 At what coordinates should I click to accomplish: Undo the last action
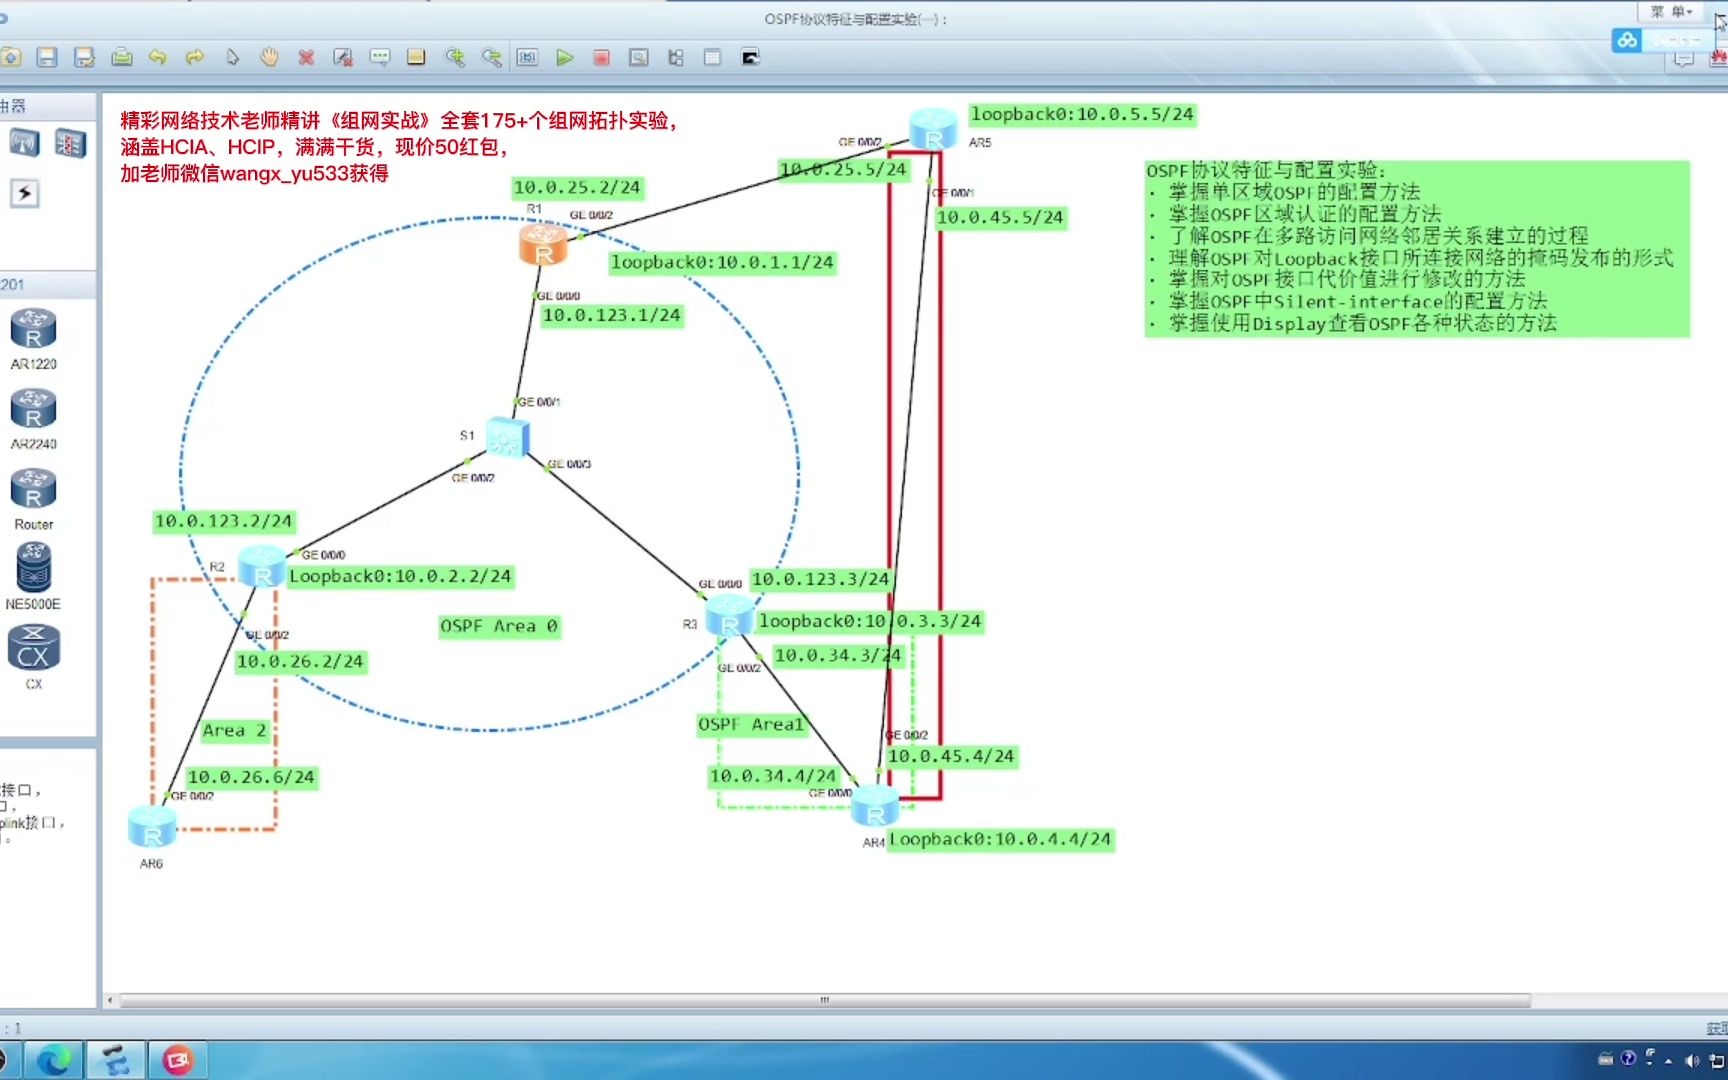(157, 58)
